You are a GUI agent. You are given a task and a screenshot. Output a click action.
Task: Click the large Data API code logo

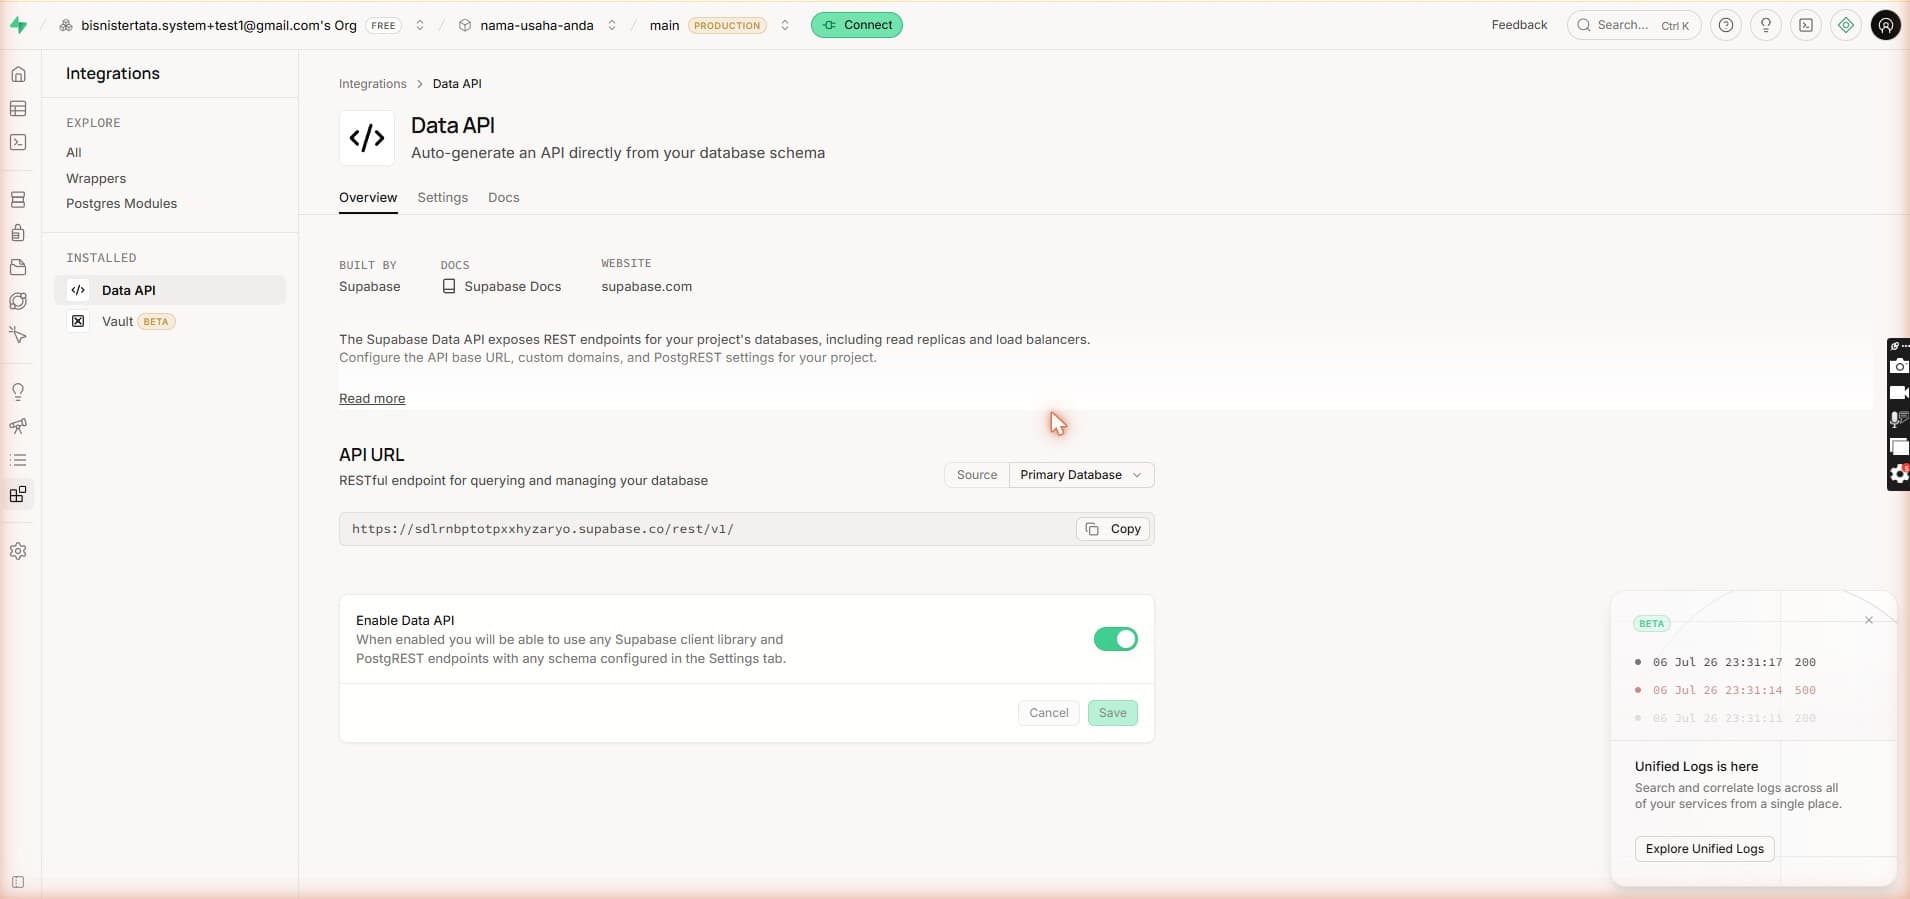pyautogui.click(x=367, y=137)
